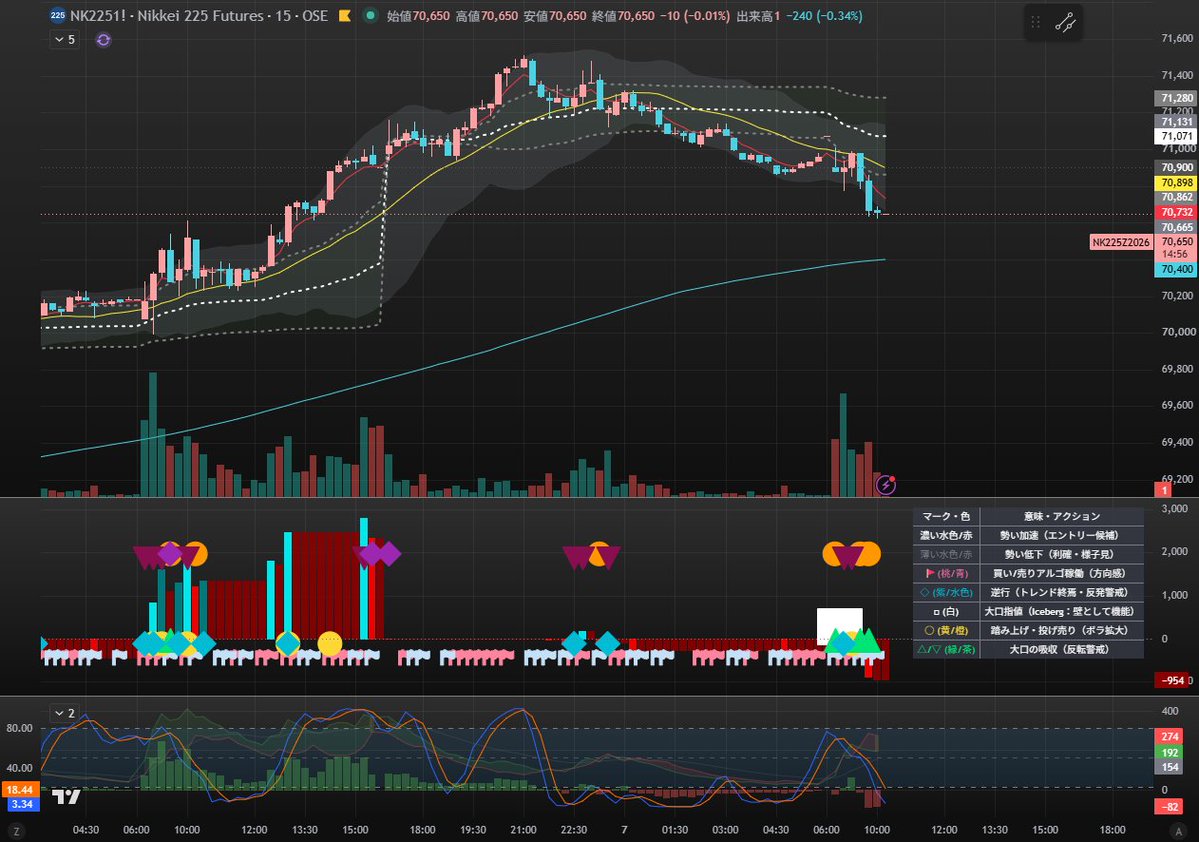Click the 225 symbol logo icon

tap(57, 15)
